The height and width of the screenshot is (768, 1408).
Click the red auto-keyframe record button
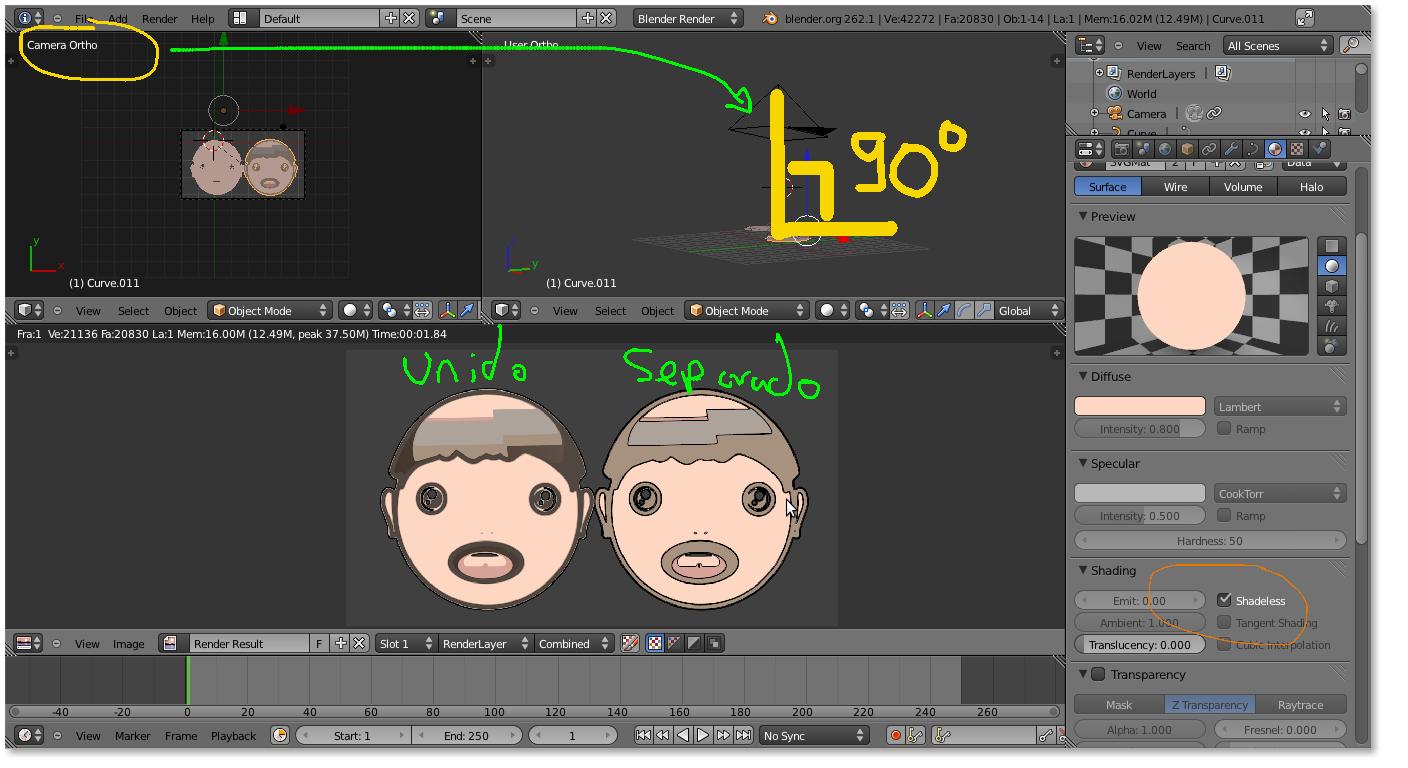[895, 735]
